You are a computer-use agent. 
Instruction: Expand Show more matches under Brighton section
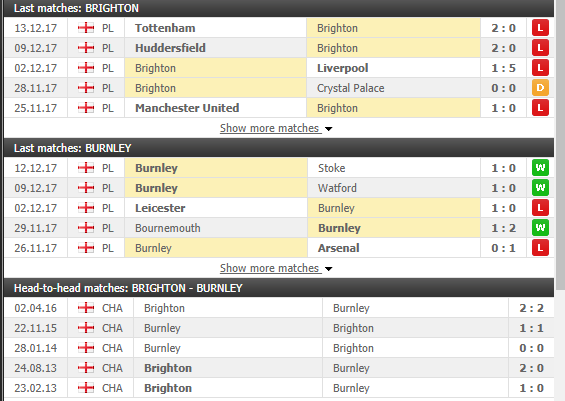coord(269,128)
